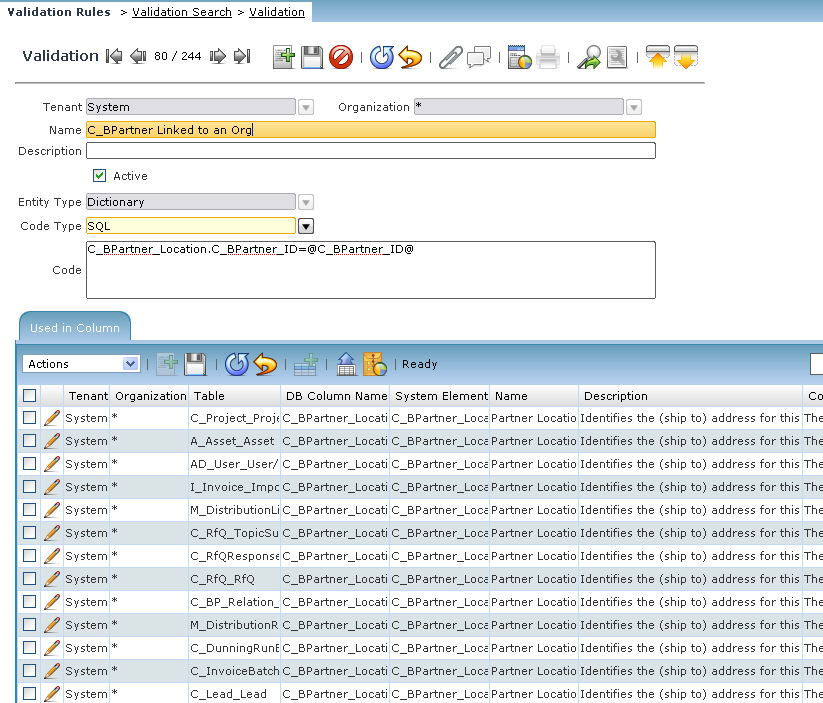Click the paperclip Attachment icon
823x703 pixels.
point(450,57)
